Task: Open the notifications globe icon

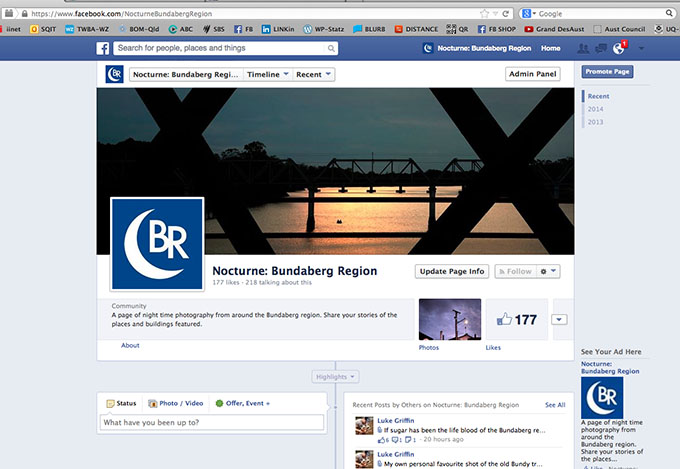Action: click(619, 48)
